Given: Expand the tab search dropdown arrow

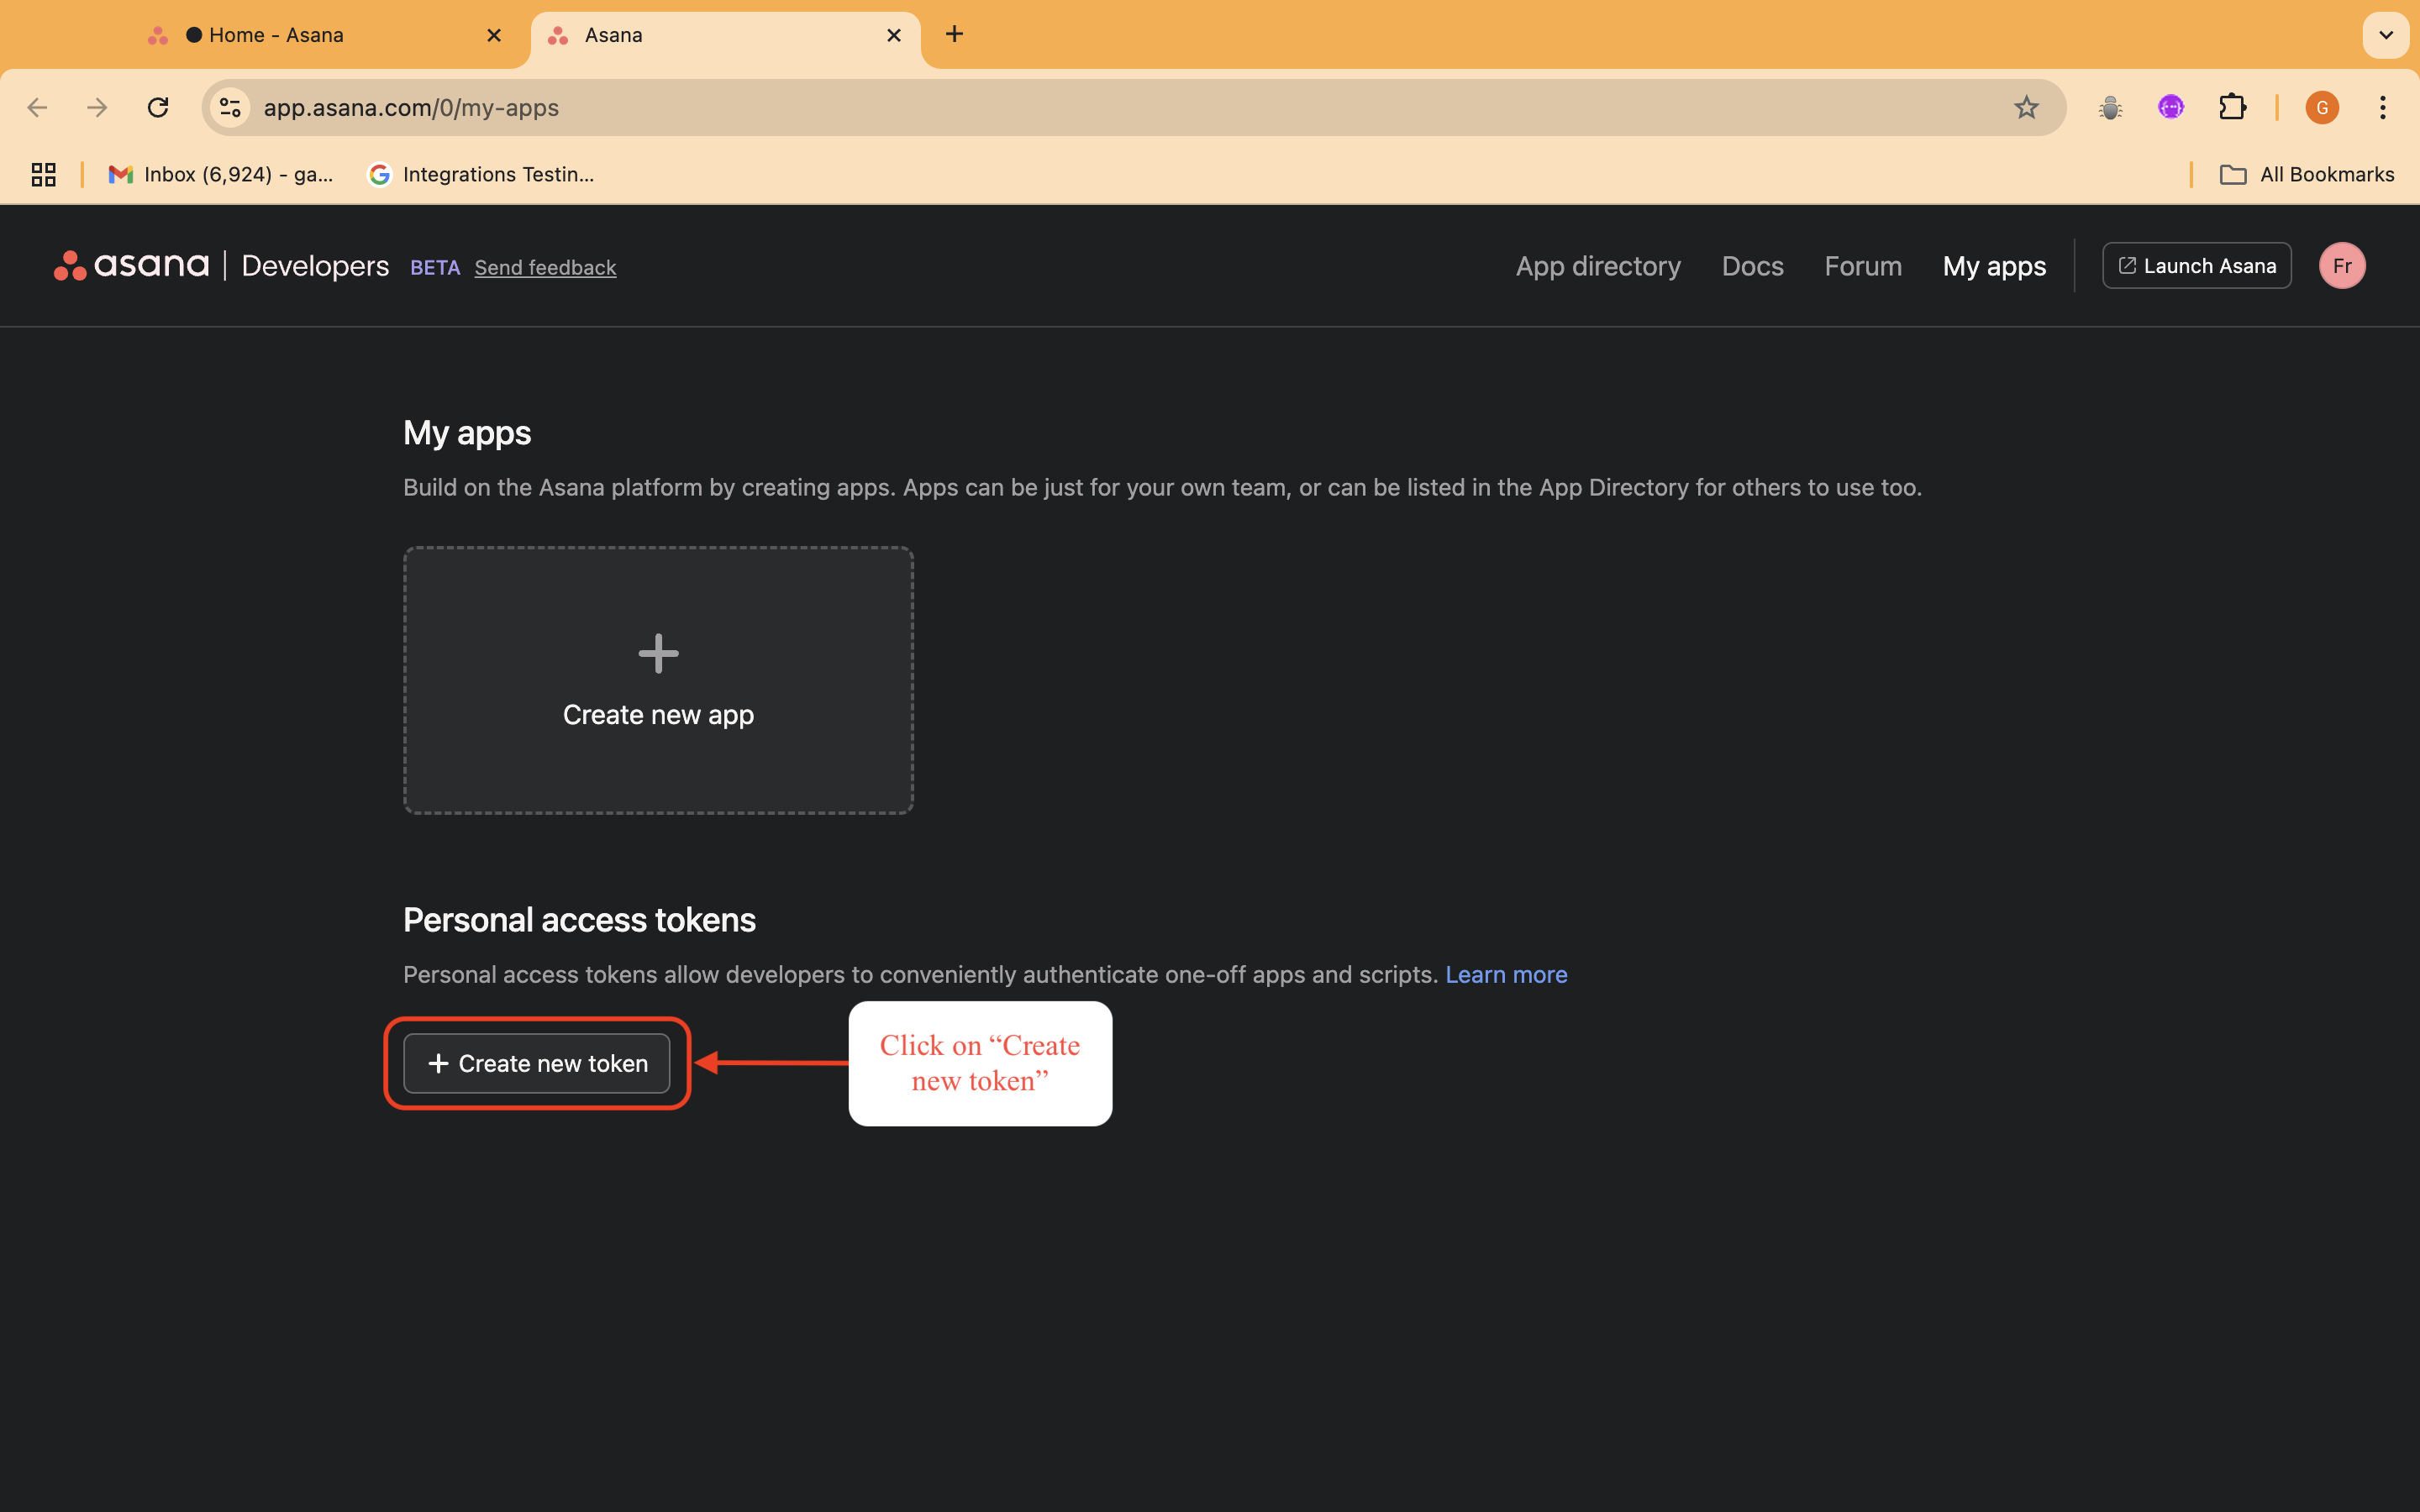Looking at the screenshot, I should coord(2385,35).
